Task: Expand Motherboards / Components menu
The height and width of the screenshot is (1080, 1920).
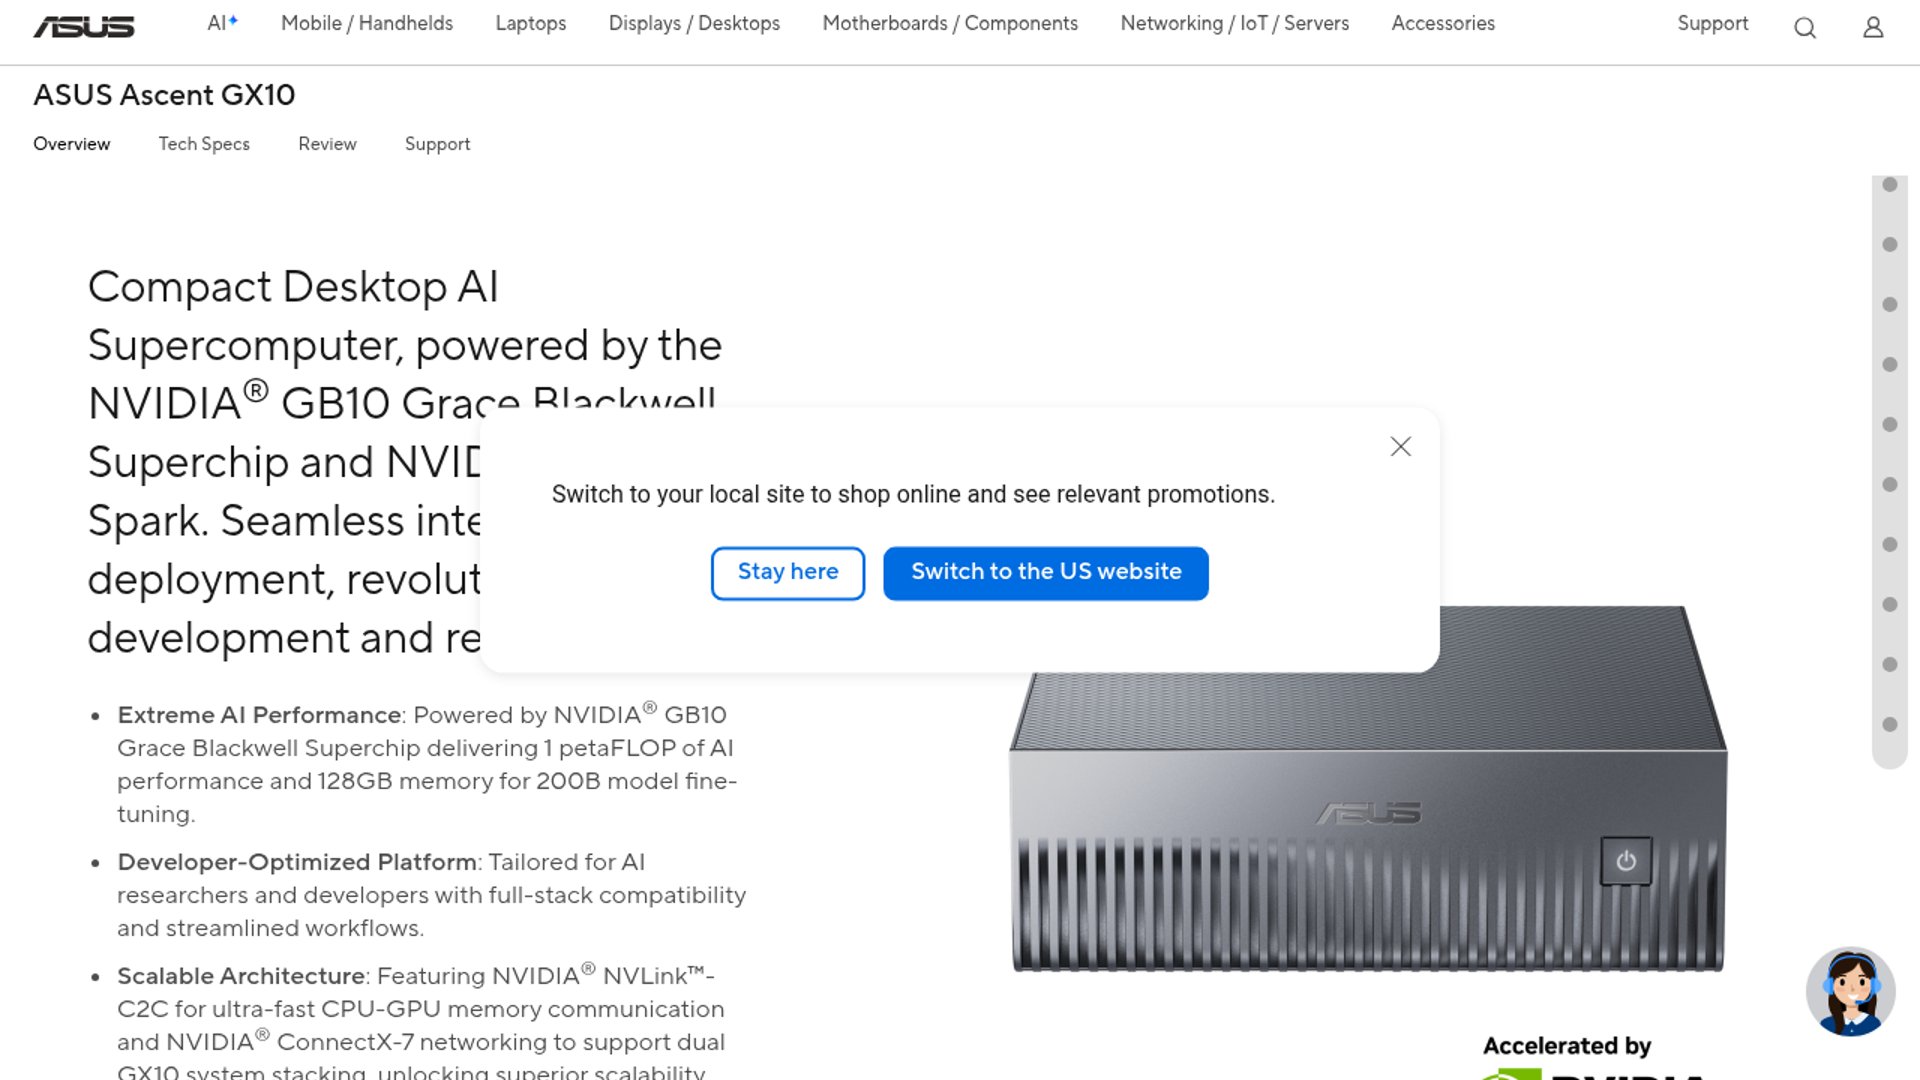Action: 949,23
